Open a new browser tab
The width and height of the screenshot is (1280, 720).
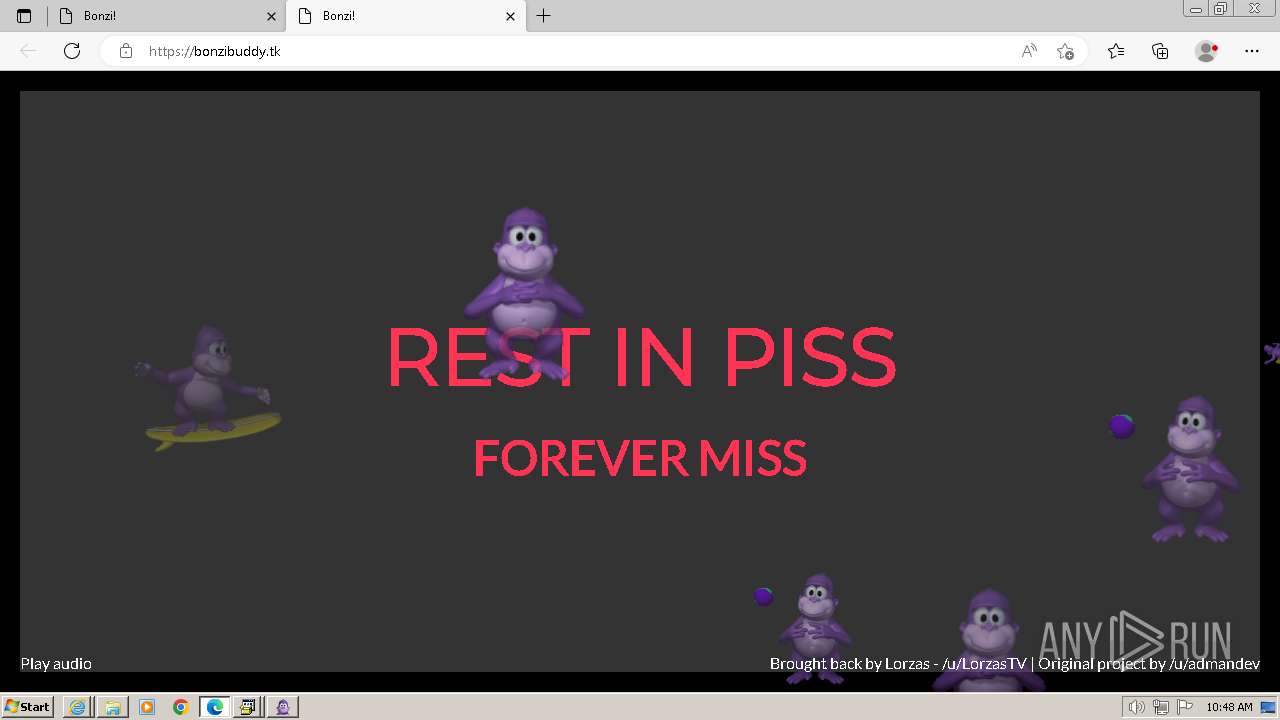(543, 16)
